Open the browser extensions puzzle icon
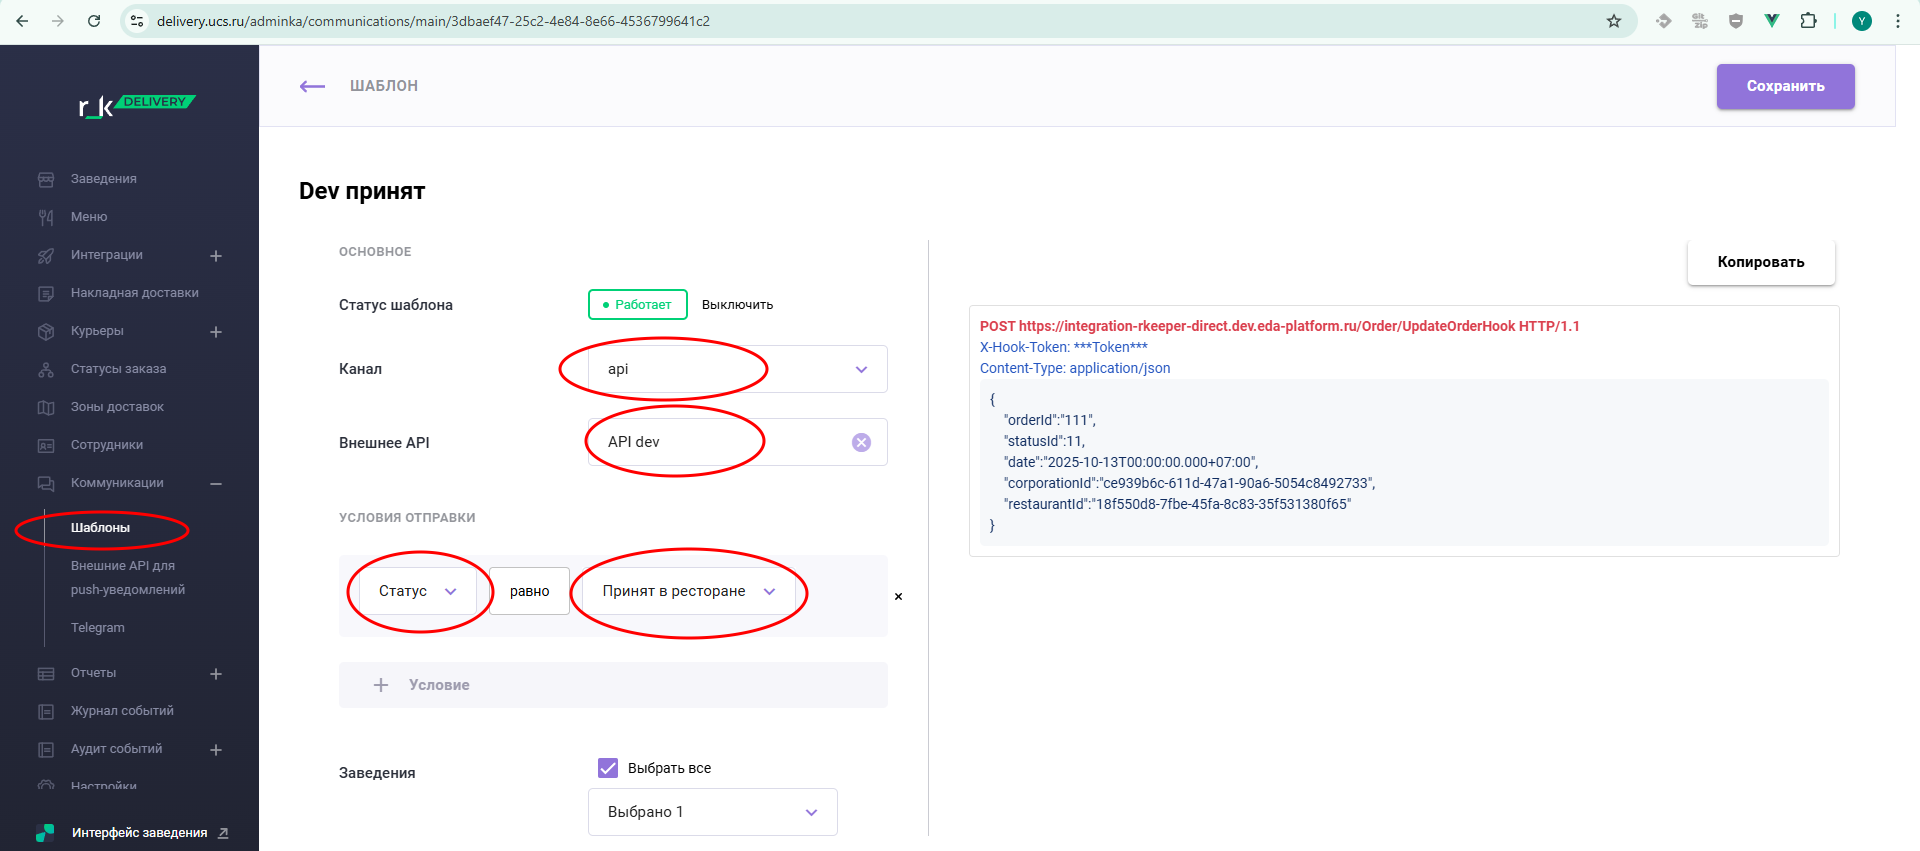 click(x=1808, y=21)
